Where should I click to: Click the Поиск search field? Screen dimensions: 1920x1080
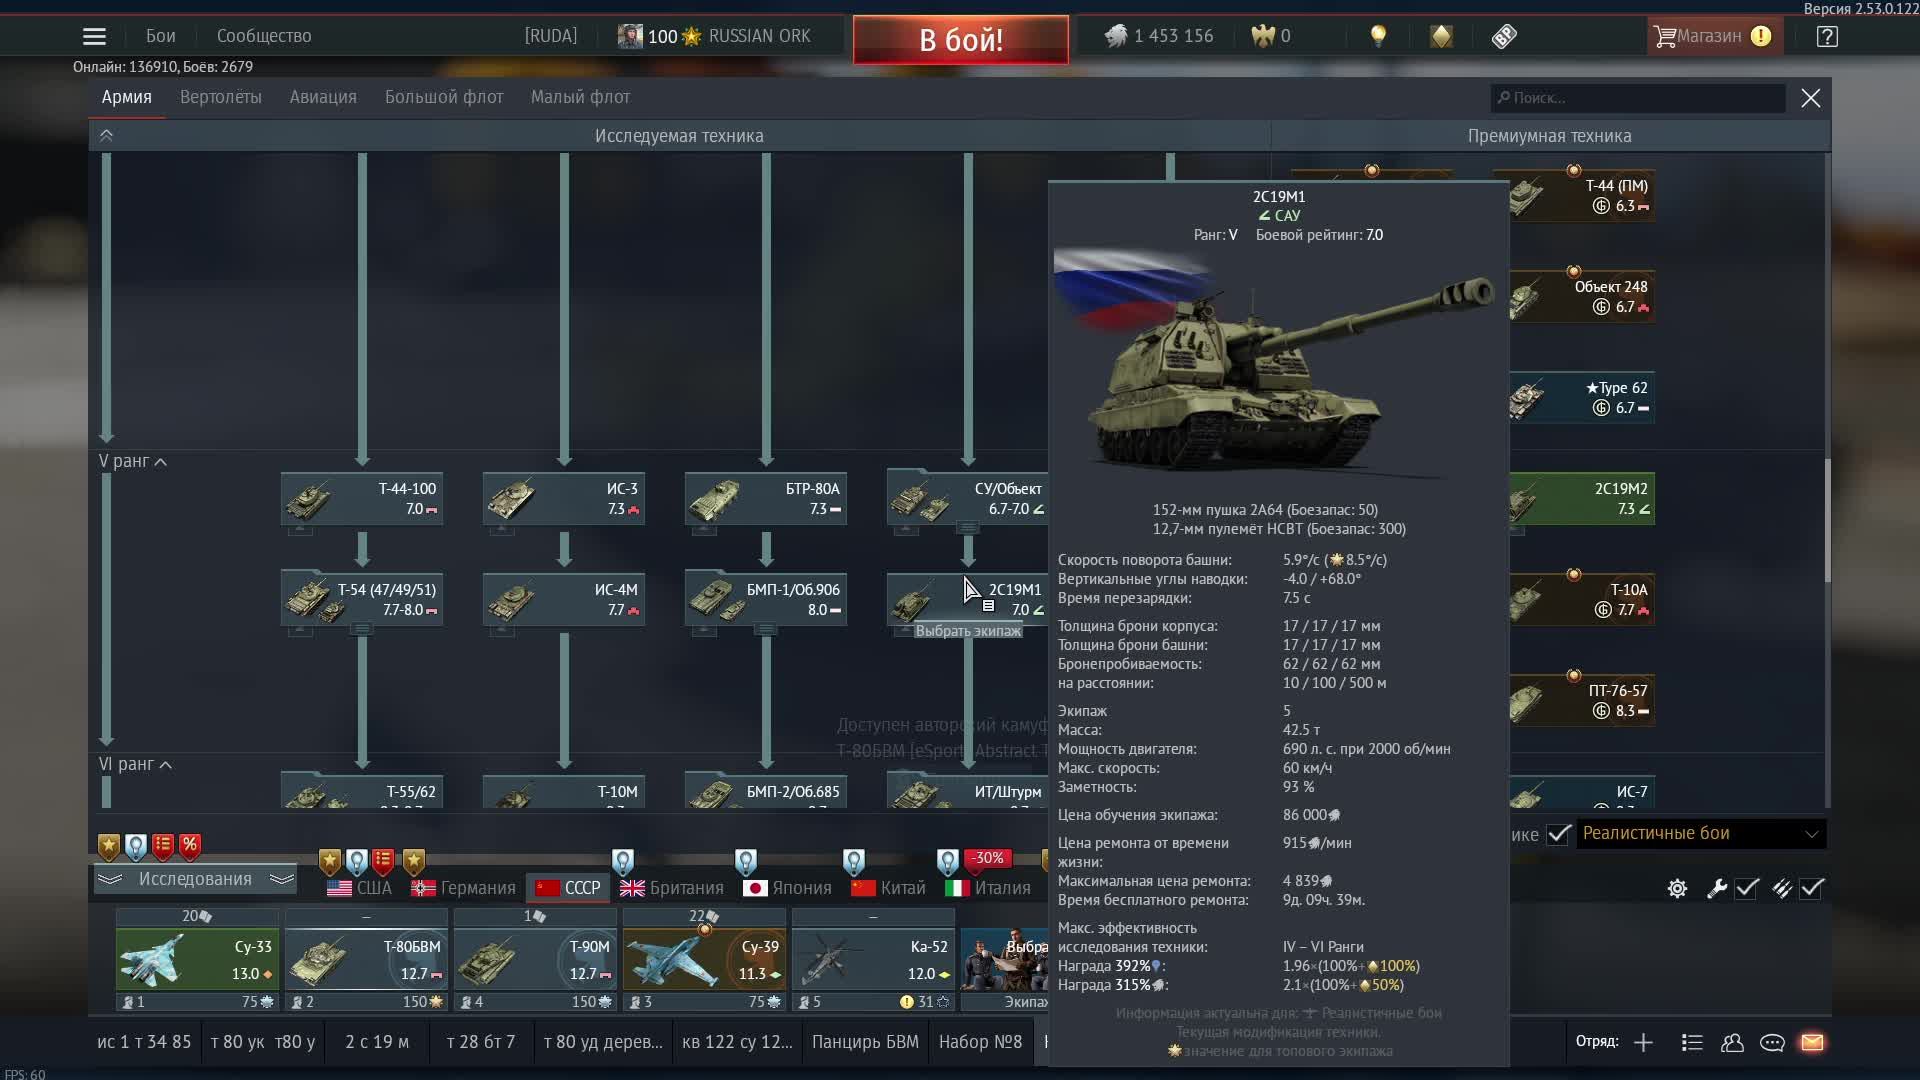coord(1640,98)
